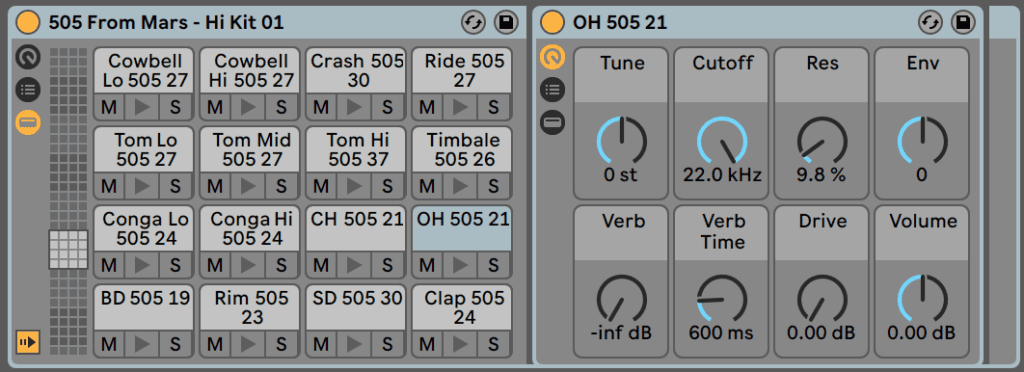Hide Macro controls in OH 505 21 sidebar

click(552, 57)
